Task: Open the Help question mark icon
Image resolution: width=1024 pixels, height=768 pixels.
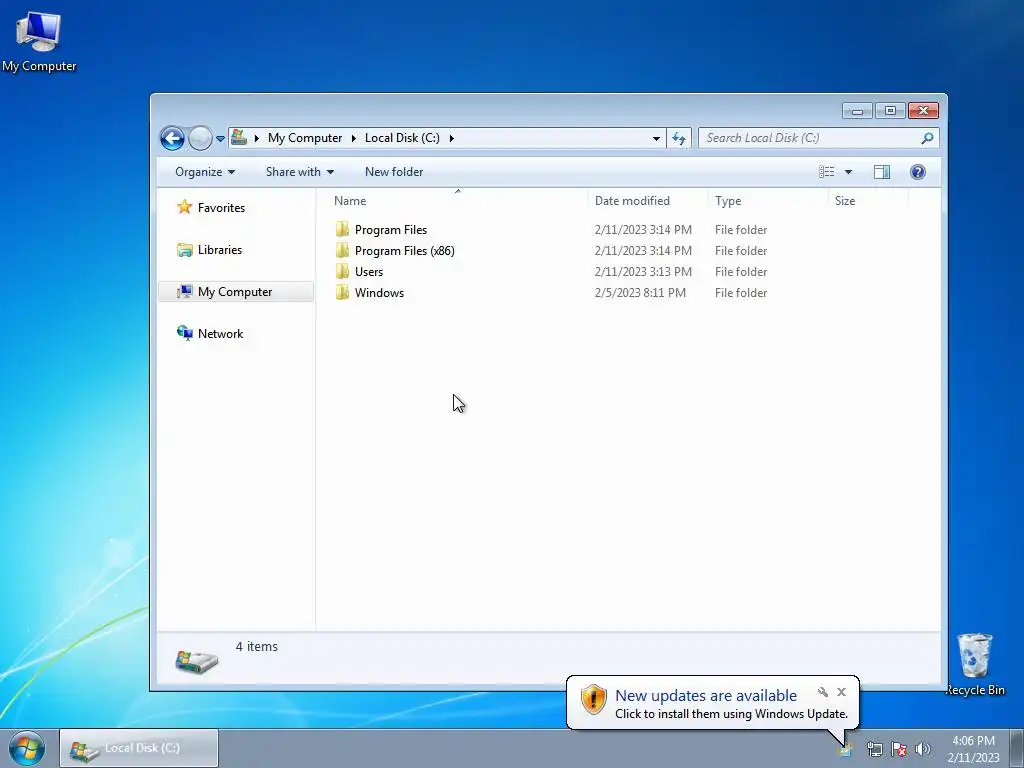Action: point(918,172)
